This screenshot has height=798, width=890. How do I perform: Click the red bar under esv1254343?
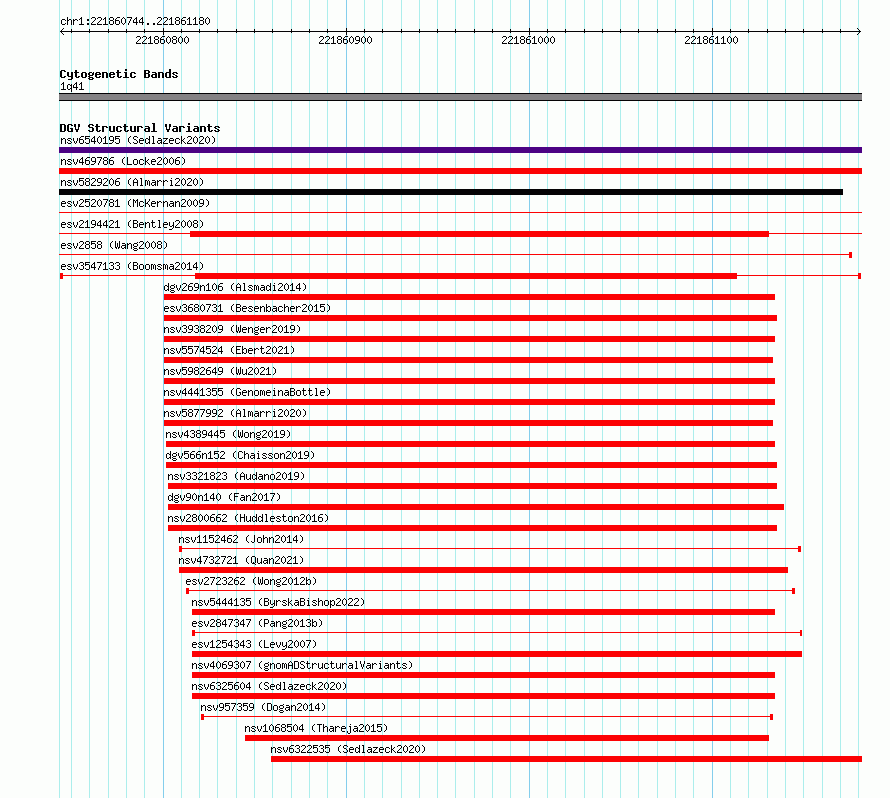point(497,654)
